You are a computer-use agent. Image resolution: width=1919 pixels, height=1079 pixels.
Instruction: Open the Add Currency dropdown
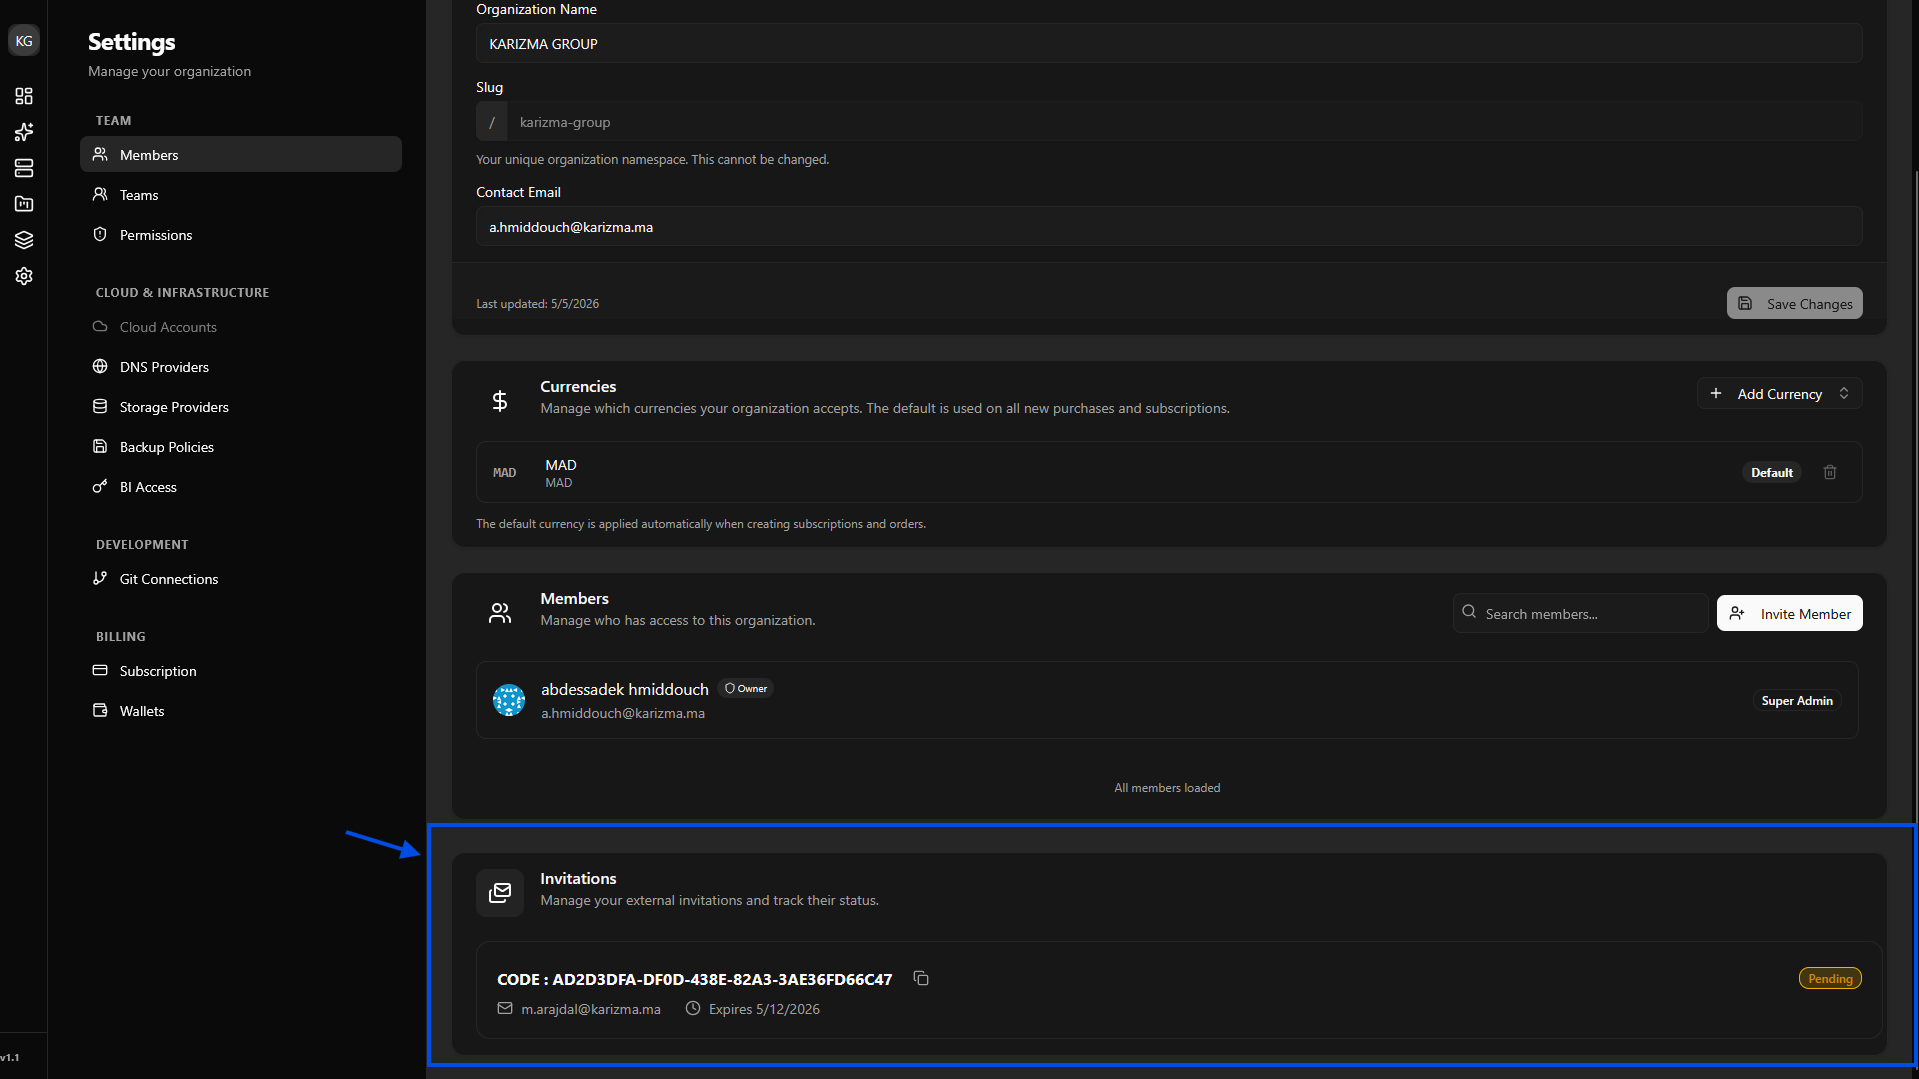1779,394
